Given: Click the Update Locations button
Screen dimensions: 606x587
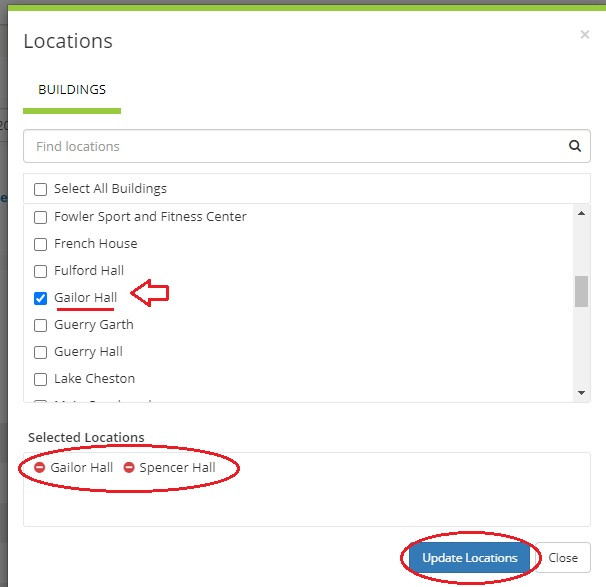Looking at the screenshot, I should pyautogui.click(x=470, y=558).
